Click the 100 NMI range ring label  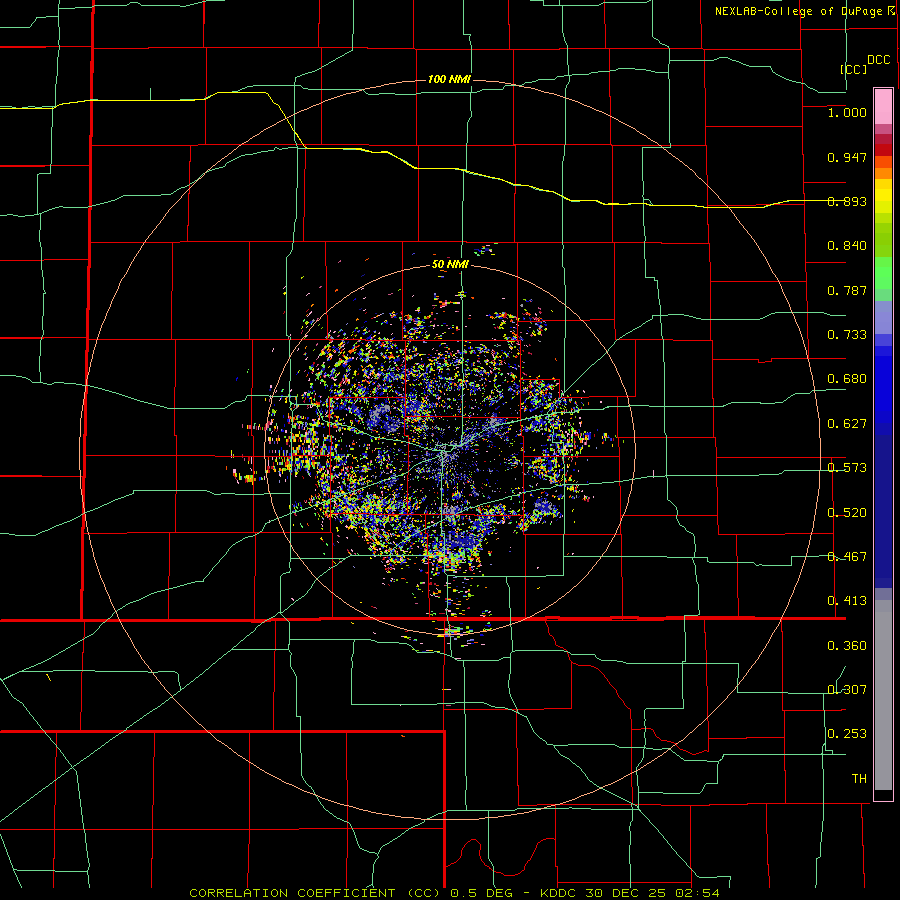point(449,79)
